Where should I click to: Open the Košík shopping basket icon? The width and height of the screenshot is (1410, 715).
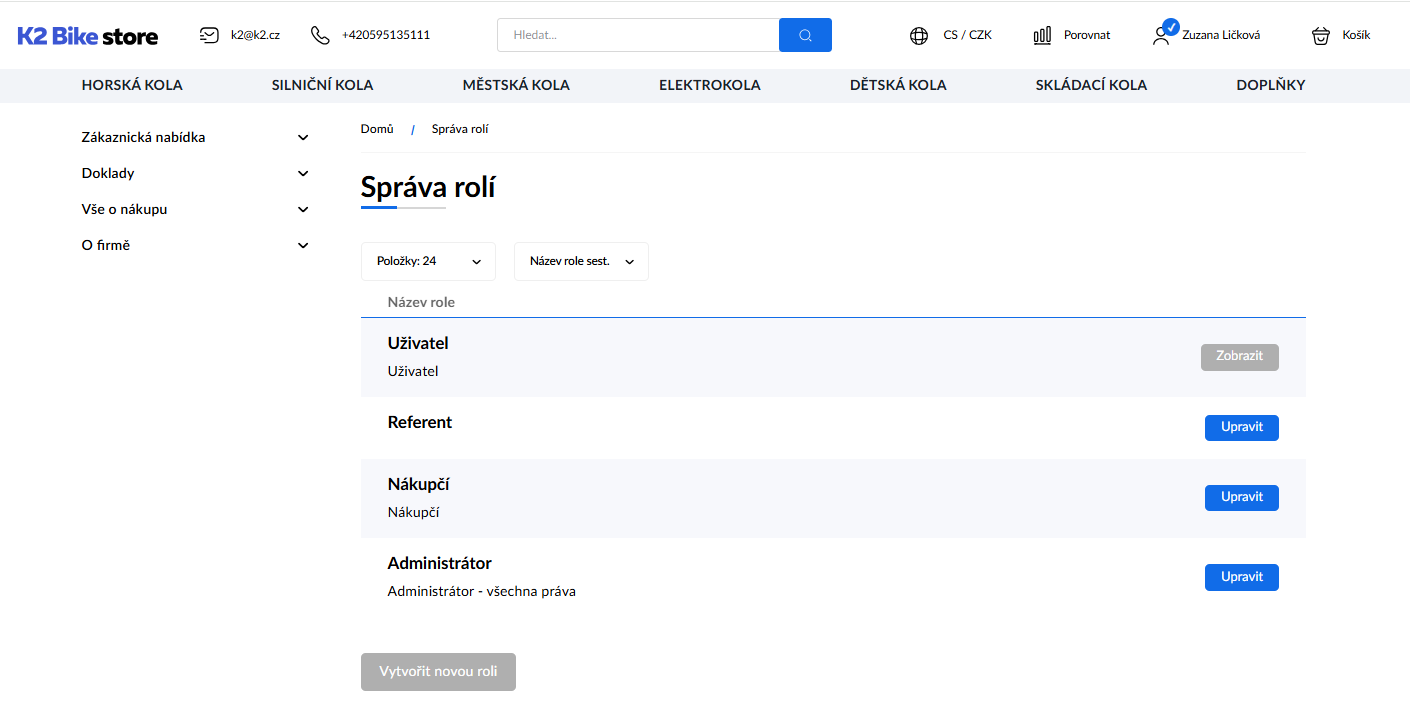(1321, 36)
